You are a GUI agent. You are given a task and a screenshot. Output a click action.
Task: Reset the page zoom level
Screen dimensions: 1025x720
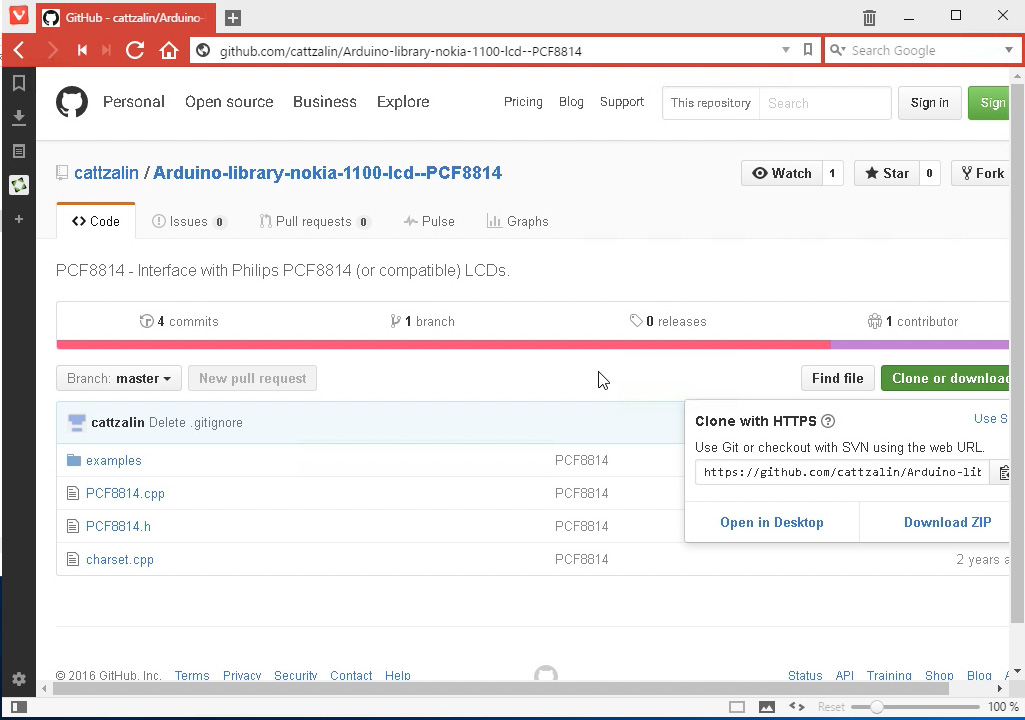tap(831, 707)
